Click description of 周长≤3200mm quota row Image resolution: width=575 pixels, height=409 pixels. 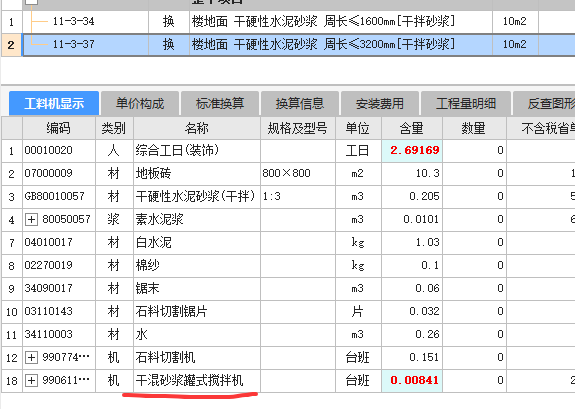[341, 44]
